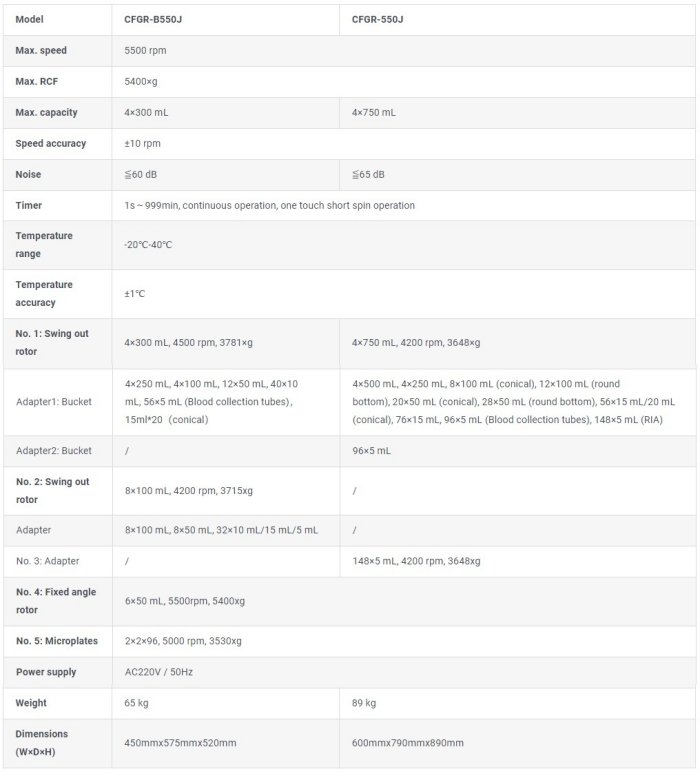Click the Temperature accuracy row label

point(44,294)
